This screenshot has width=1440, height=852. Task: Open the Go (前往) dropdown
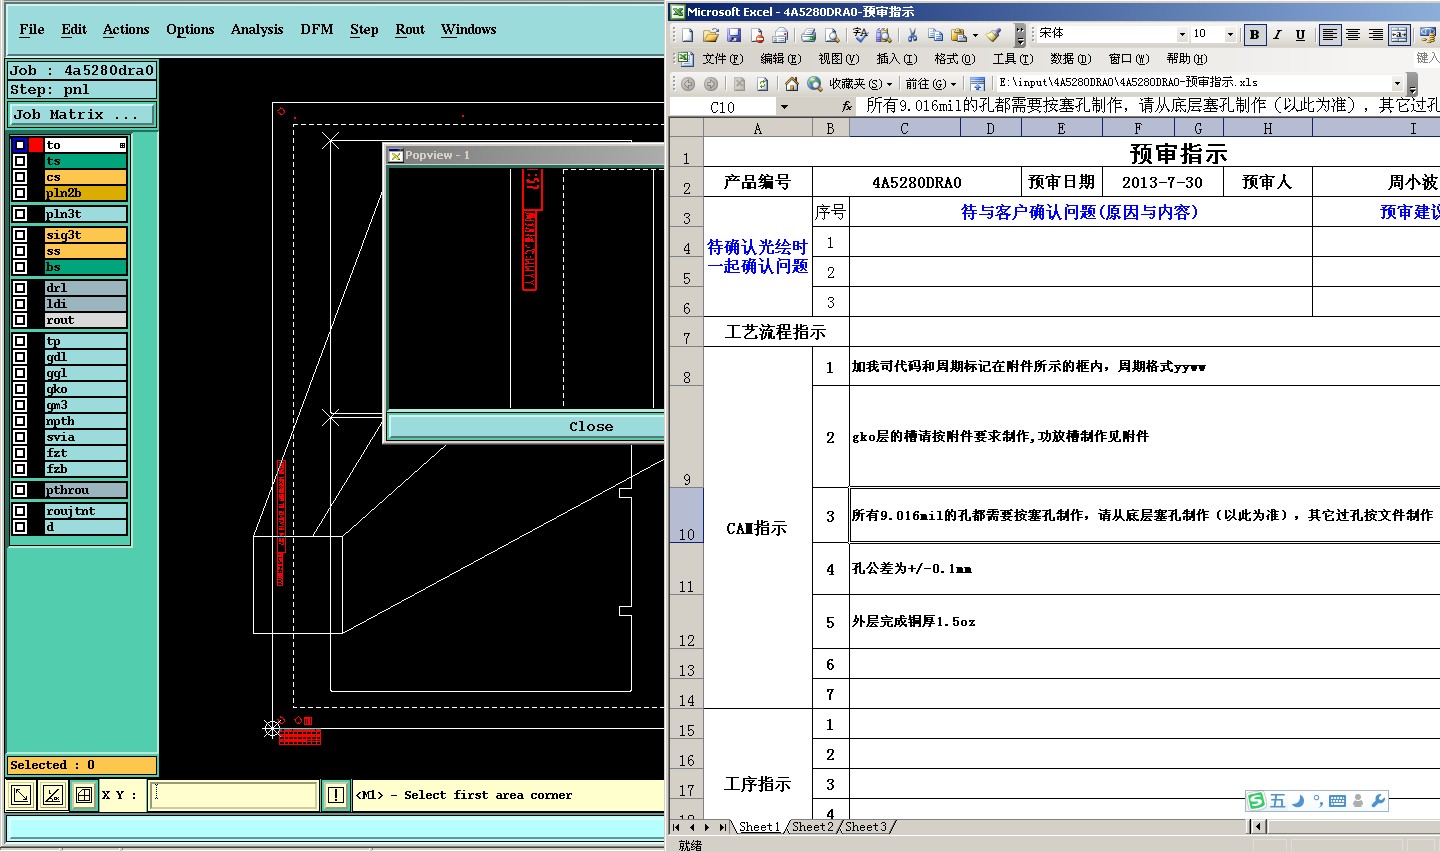pos(931,84)
